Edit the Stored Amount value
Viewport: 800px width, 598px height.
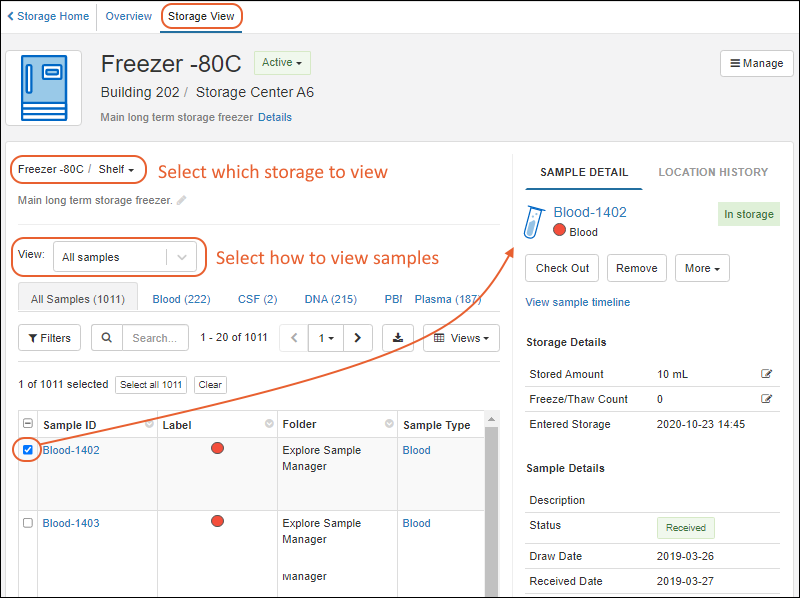766,374
